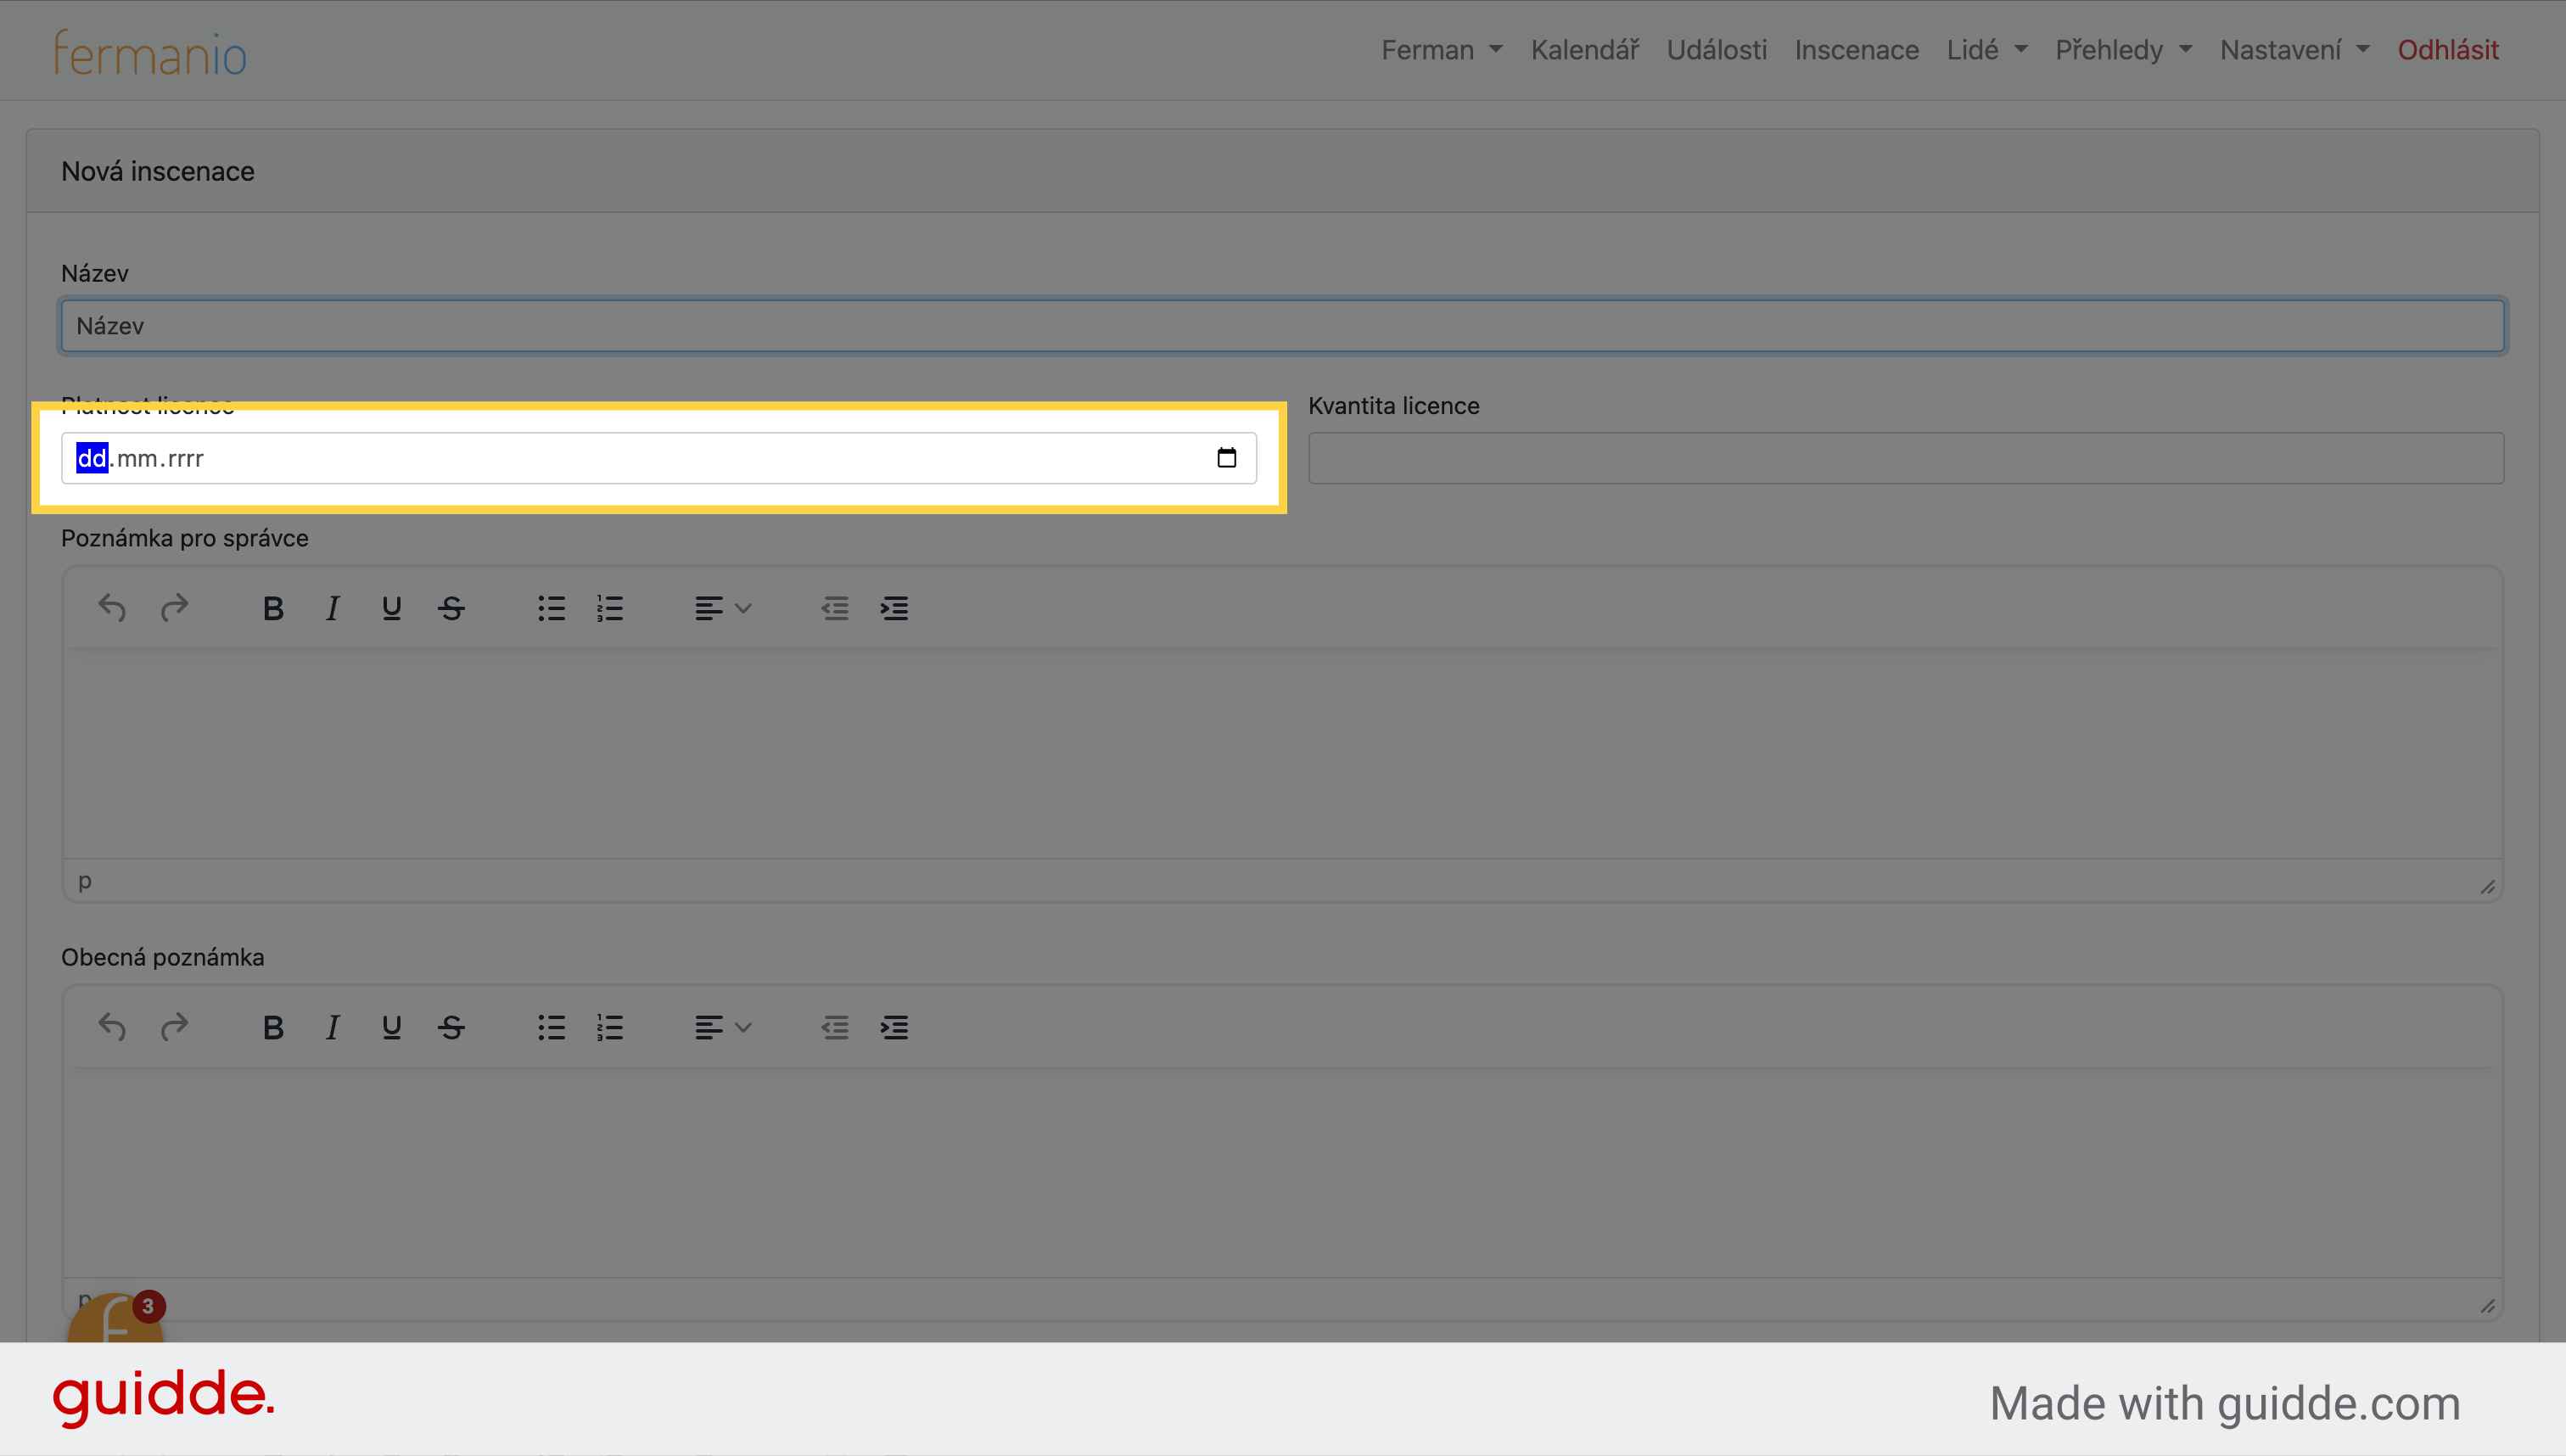Screen dimensions: 2566x1456
Task: Toggle bold in Poznámka pro správce editor
Action: [x=273, y=608]
